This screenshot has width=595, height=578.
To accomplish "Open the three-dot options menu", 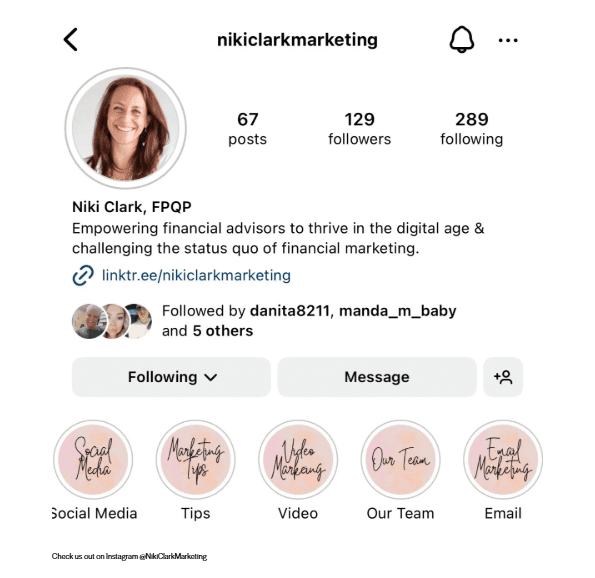I will pos(508,40).
